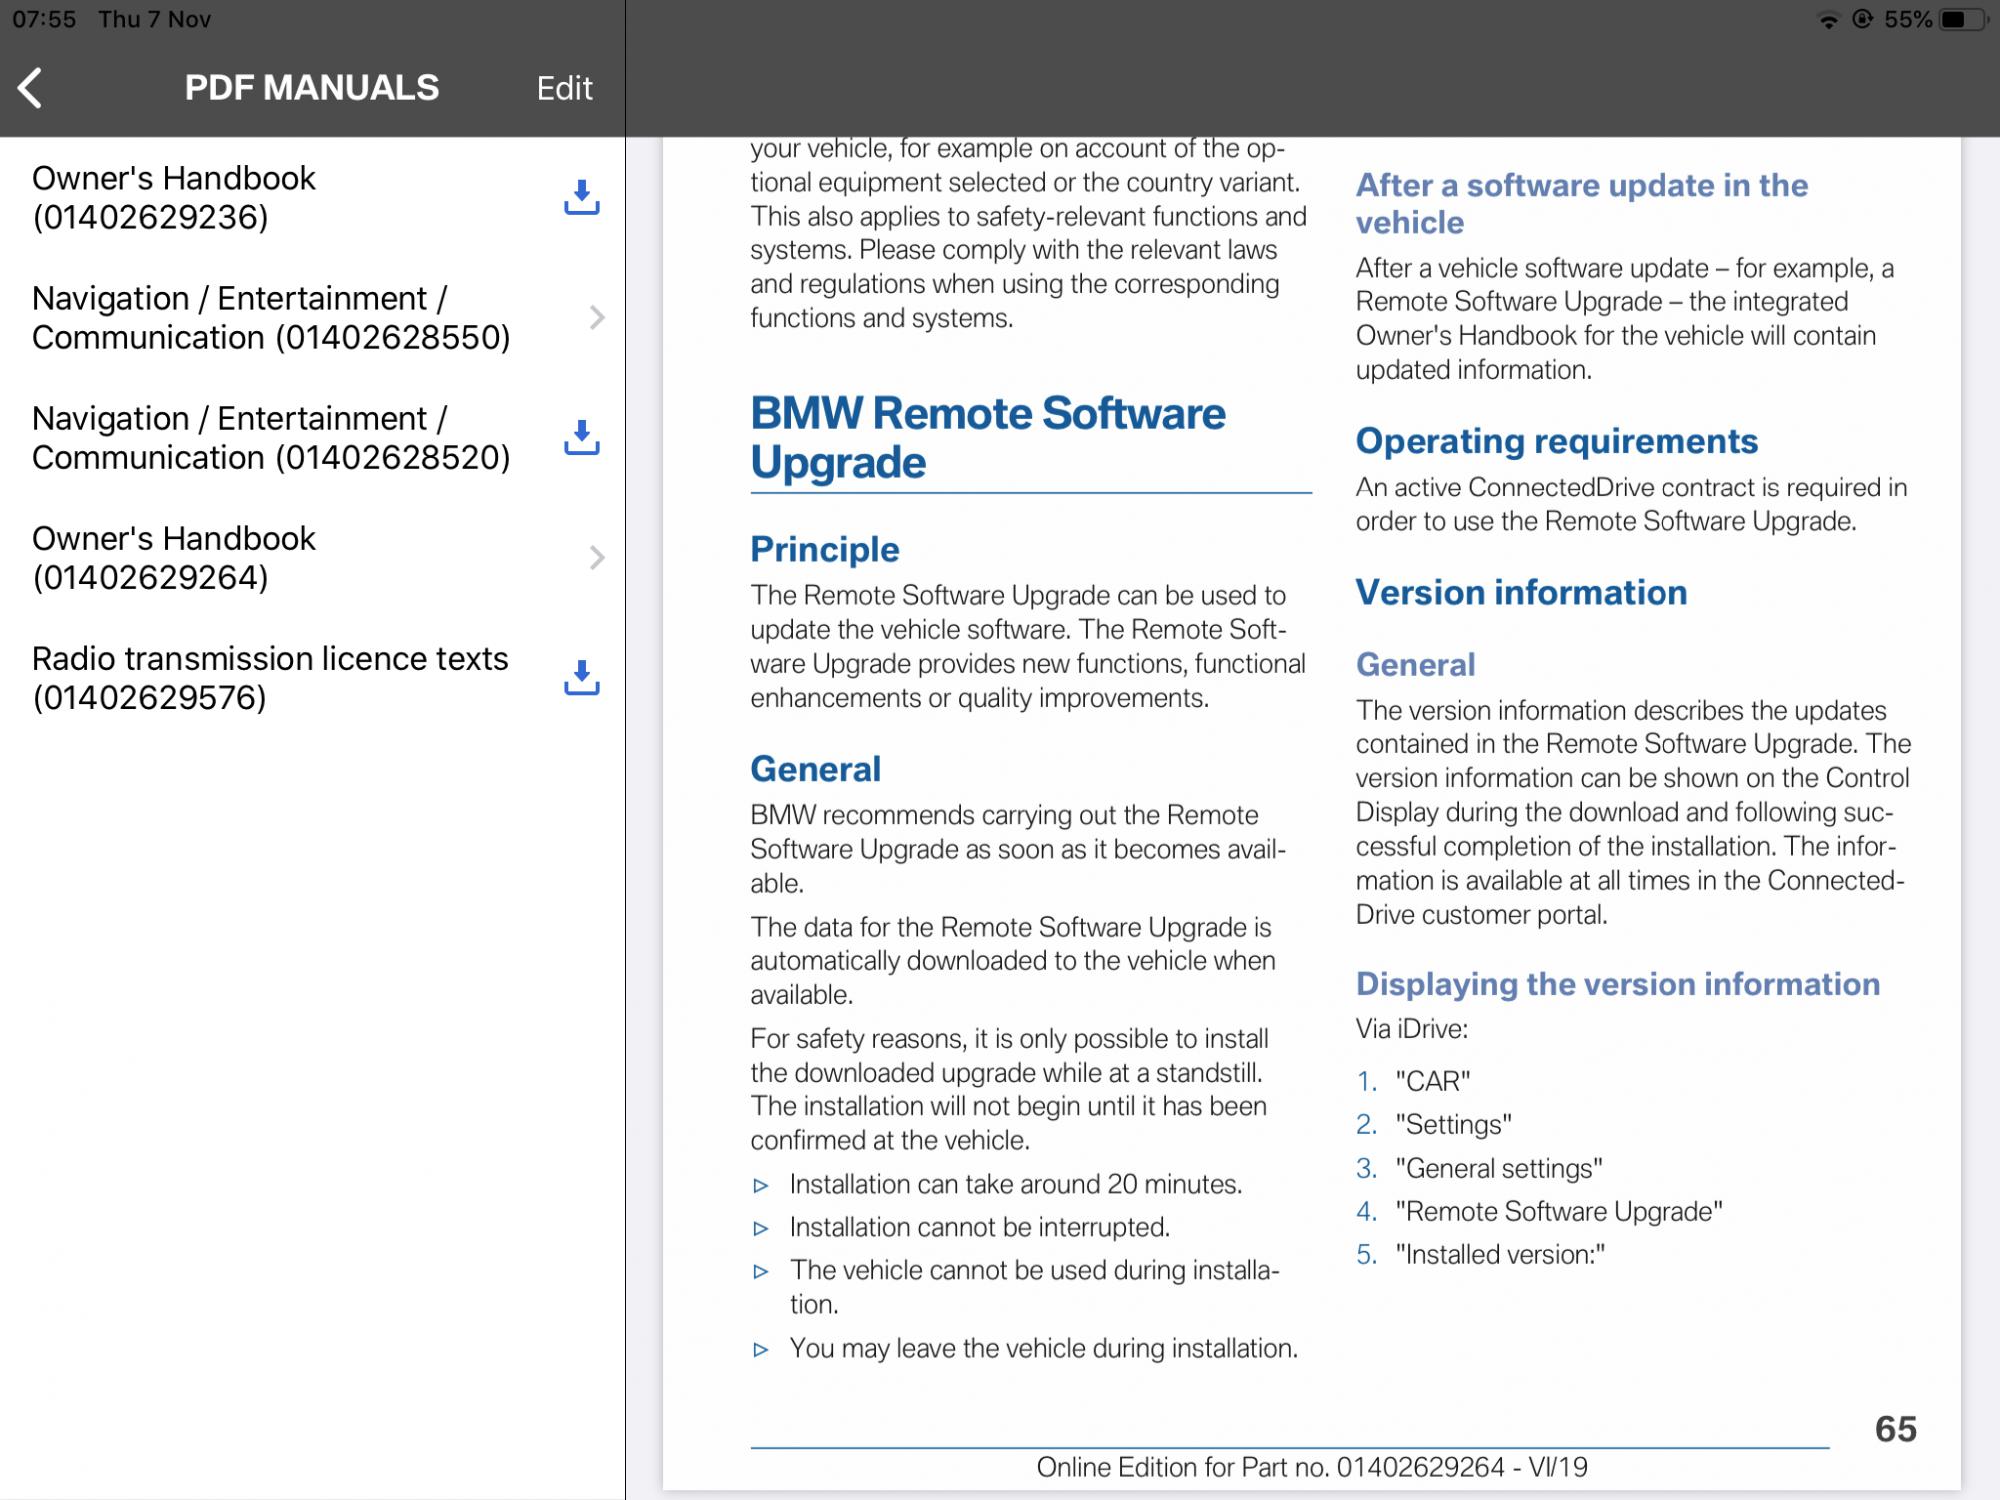Viewport: 2000px width, 1500px height.
Task: Tap the Edit button
Action: pos(564,88)
